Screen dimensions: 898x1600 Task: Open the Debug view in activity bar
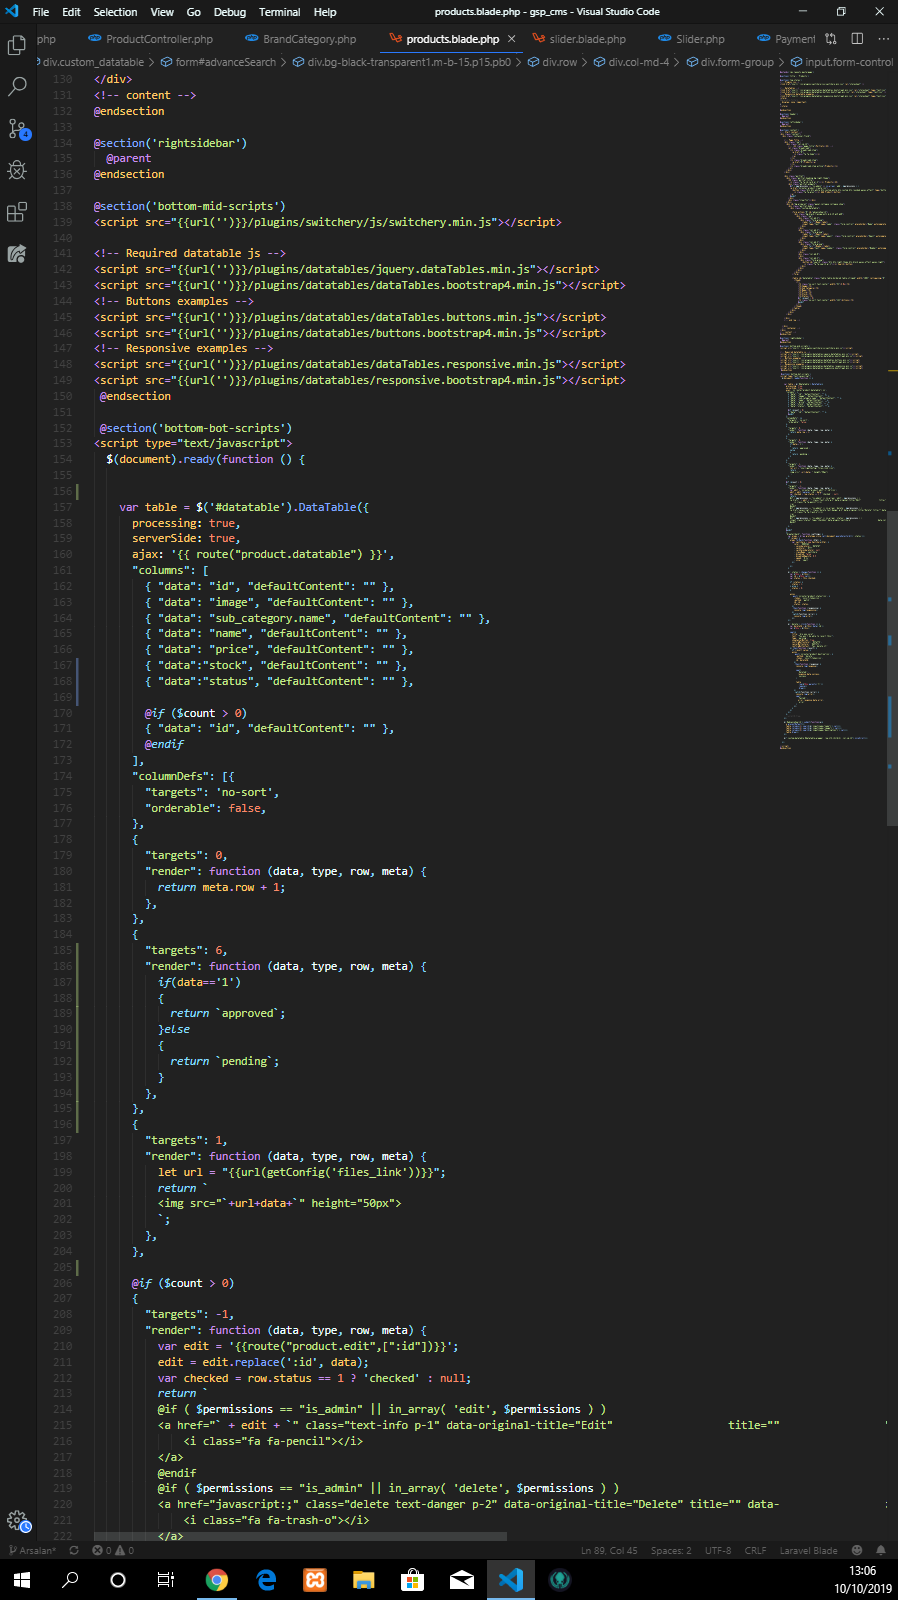tap(17, 170)
